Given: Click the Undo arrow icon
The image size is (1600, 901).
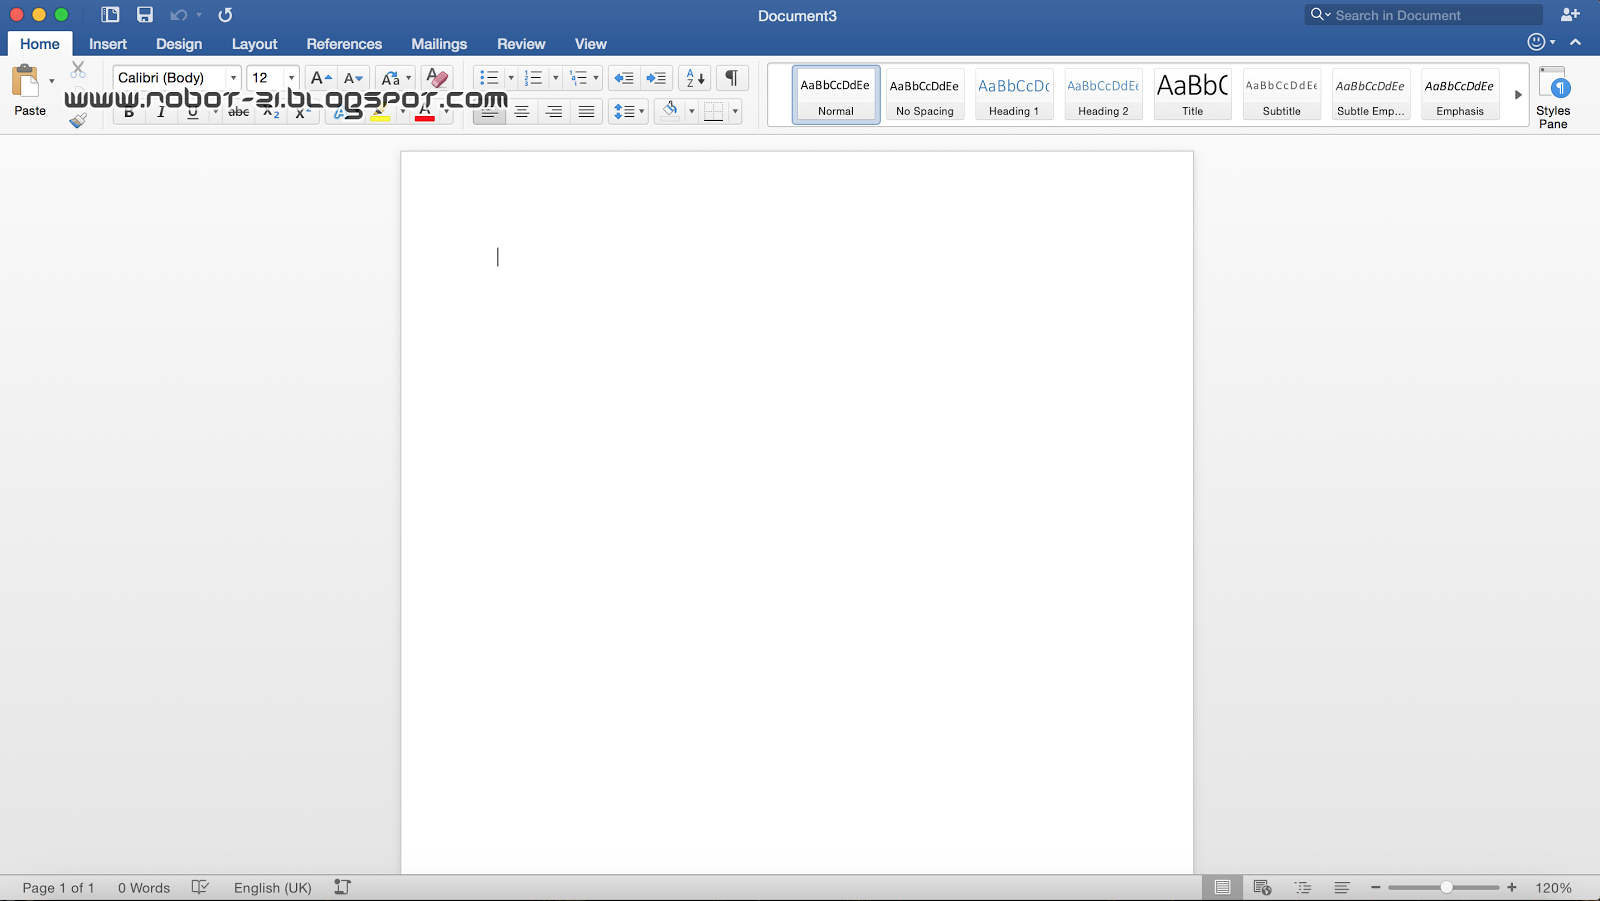Looking at the screenshot, I should pos(179,15).
